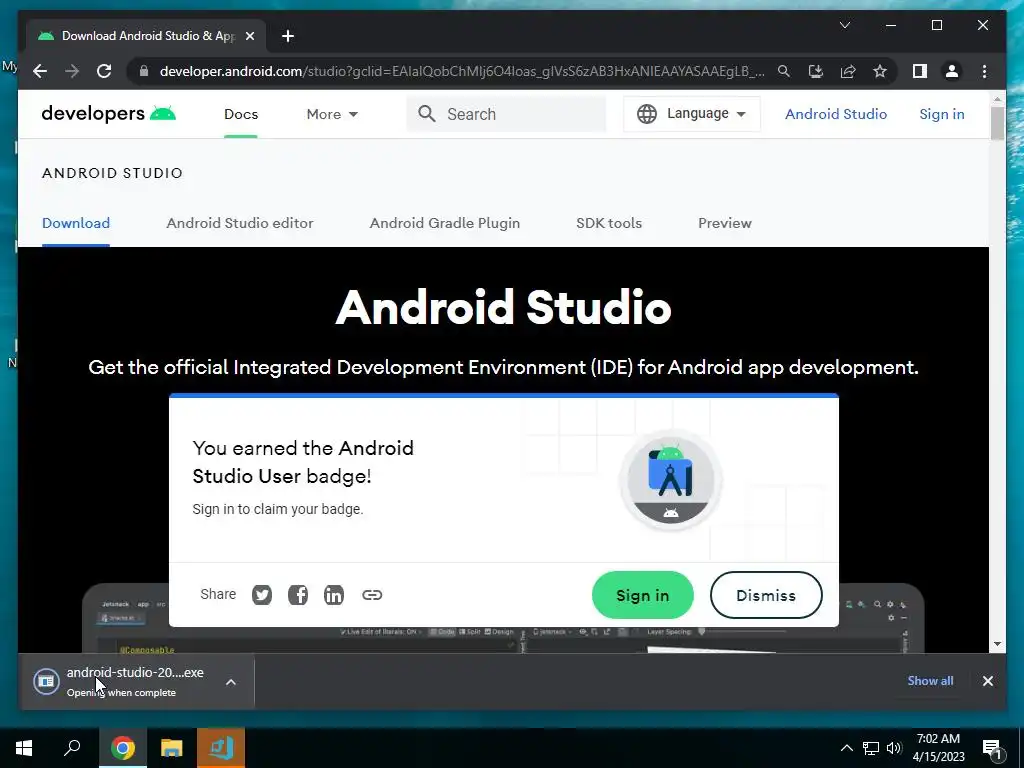Share this page icon
The image size is (1024, 768).
point(848,71)
